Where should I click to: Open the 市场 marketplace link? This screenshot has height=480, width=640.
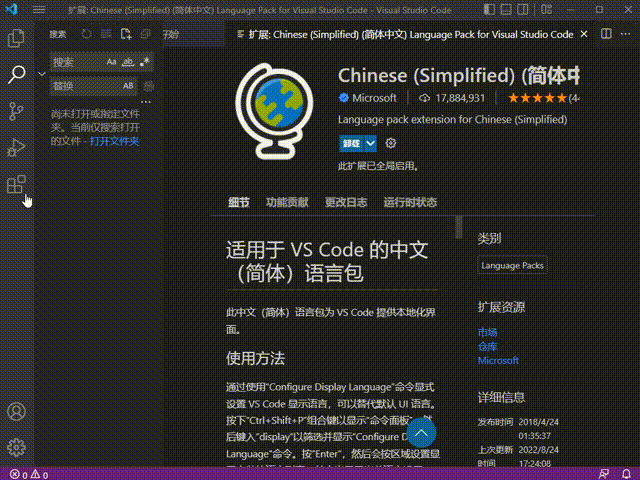[x=487, y=332]
